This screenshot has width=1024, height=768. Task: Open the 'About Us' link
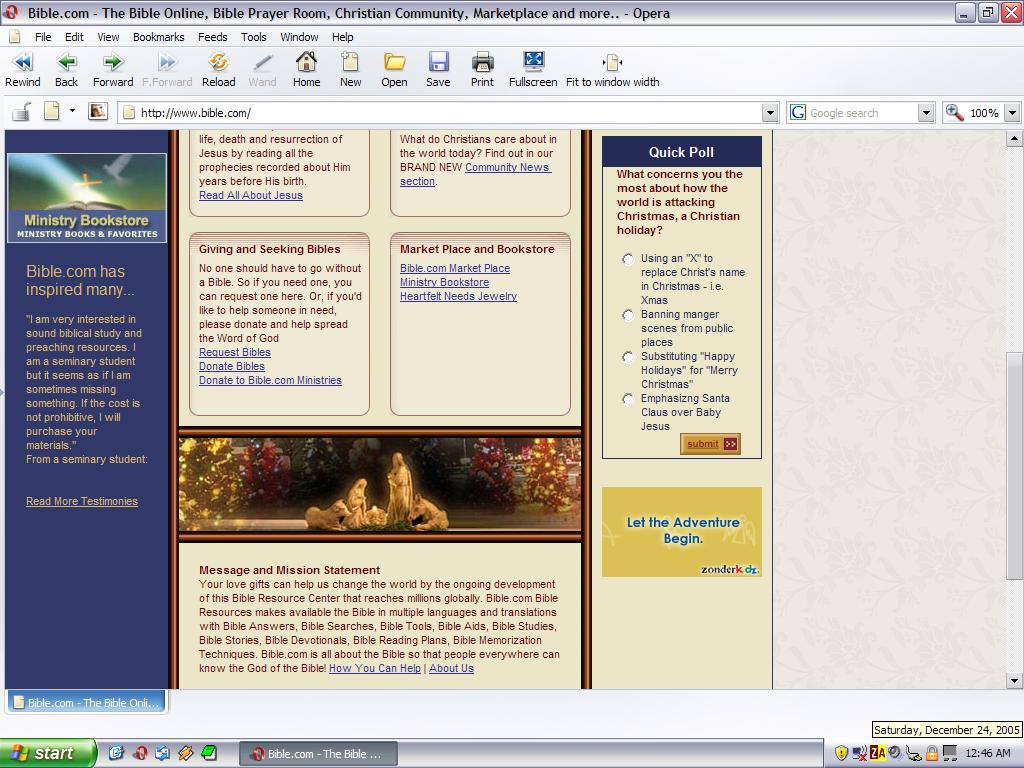pos(451,668)
